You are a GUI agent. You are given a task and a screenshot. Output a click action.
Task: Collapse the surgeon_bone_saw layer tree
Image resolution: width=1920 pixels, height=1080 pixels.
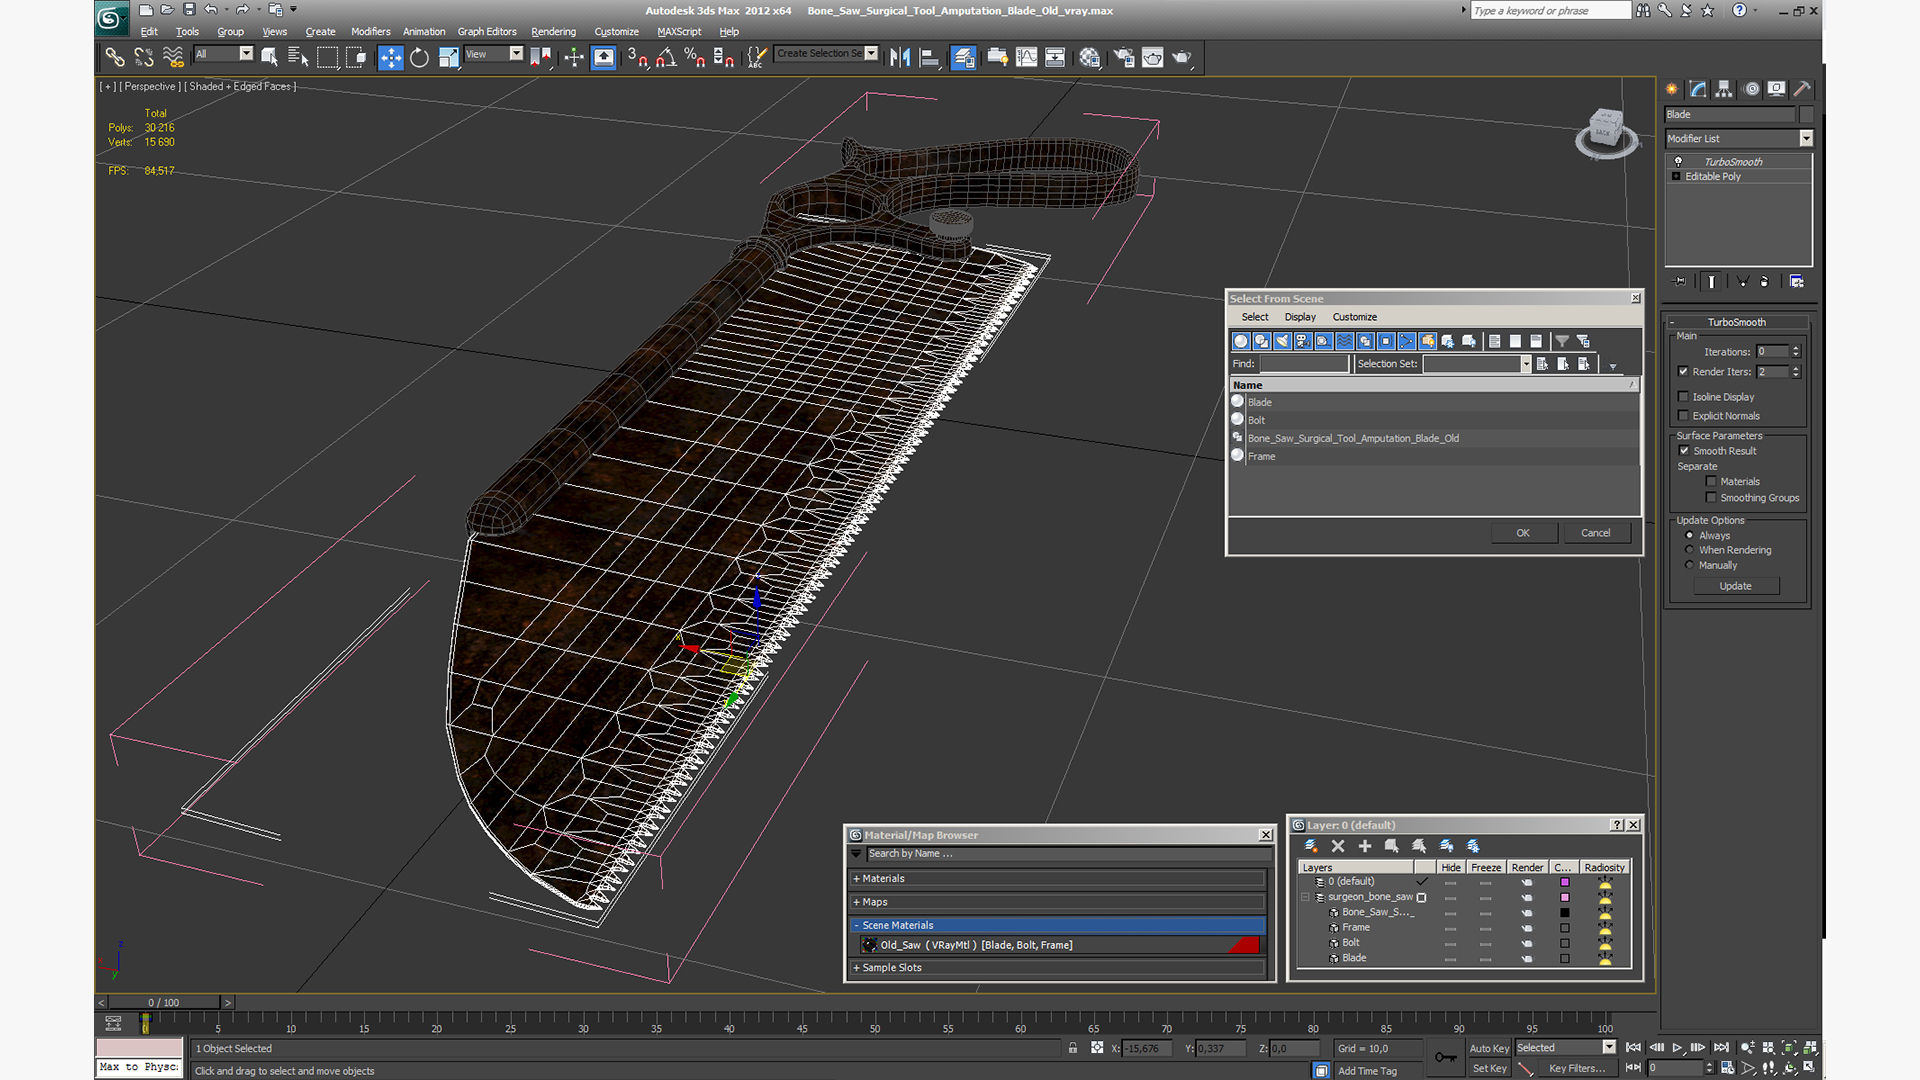[x=1306, y=898]
